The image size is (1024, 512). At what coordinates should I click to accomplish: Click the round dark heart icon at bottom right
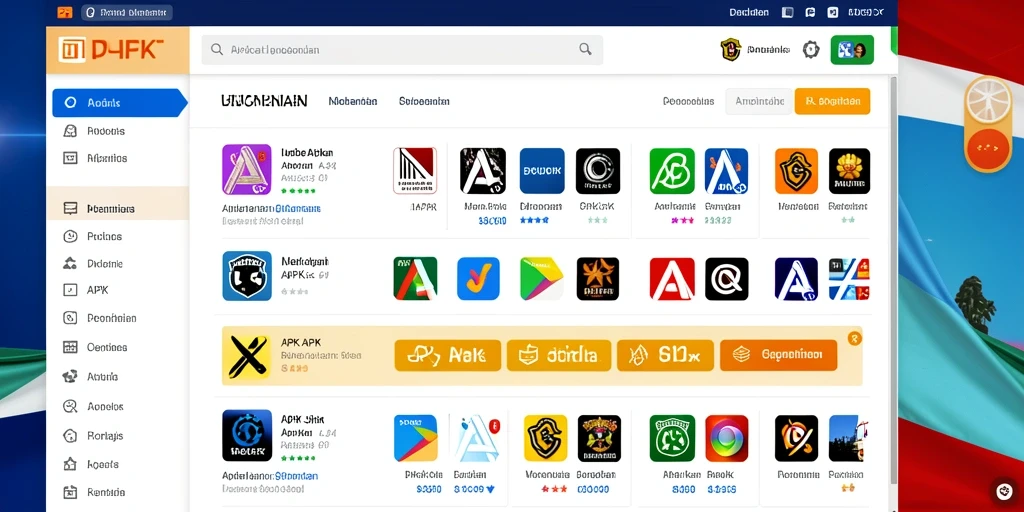click(1004, 491)
